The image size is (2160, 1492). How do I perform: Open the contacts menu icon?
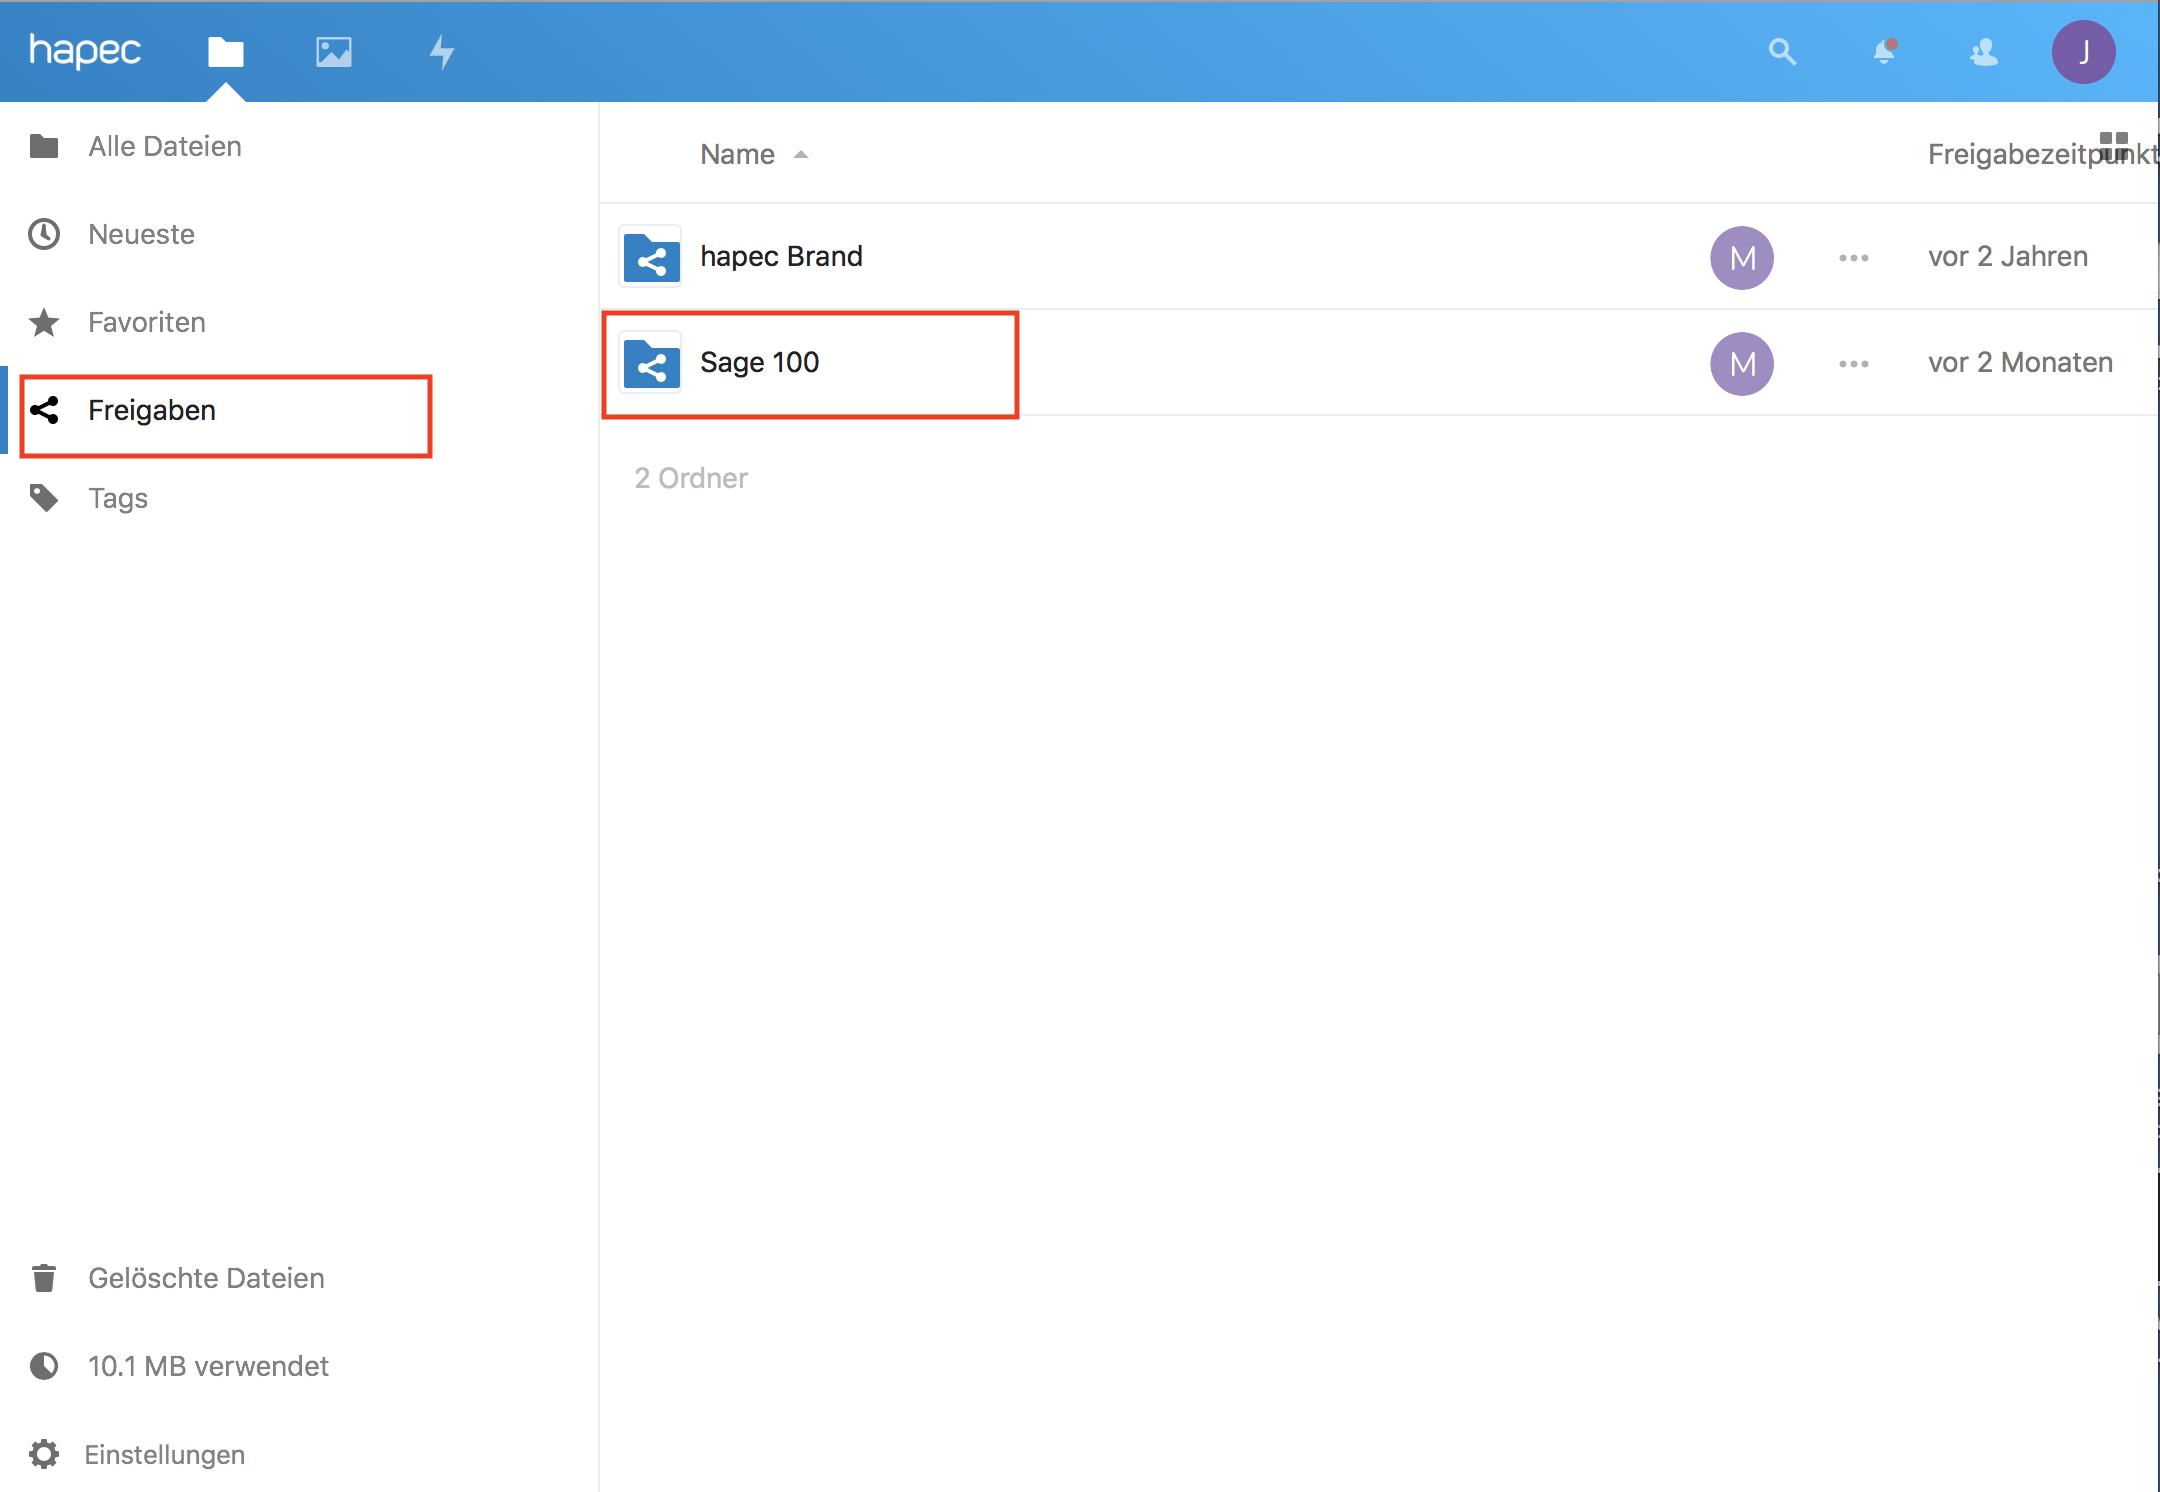[1984, 51]
